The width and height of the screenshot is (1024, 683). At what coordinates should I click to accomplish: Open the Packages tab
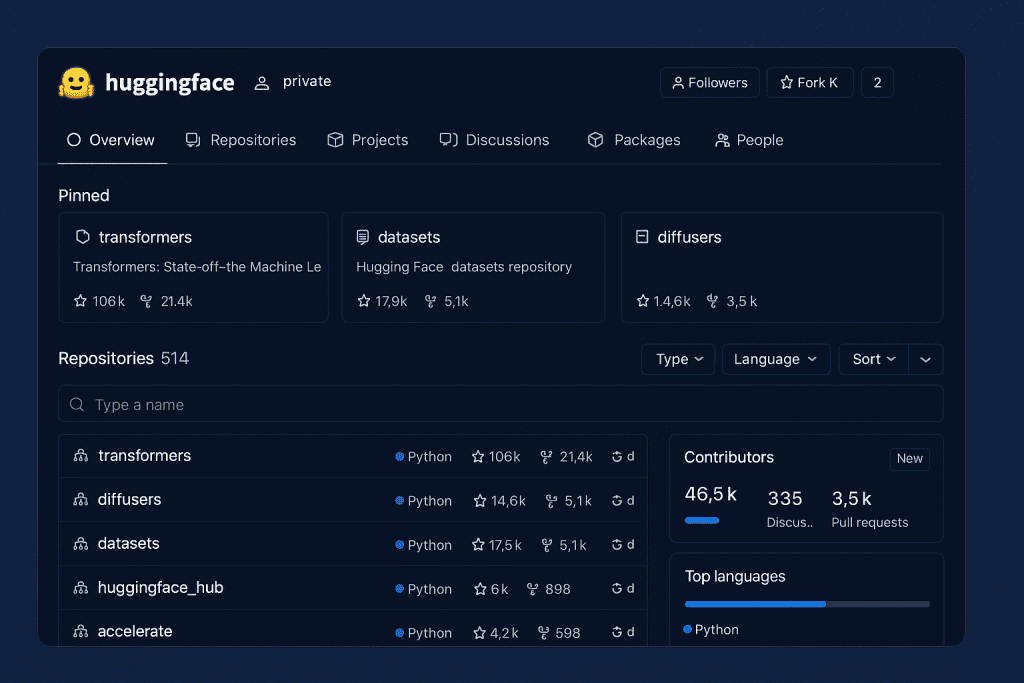[634, 140]
